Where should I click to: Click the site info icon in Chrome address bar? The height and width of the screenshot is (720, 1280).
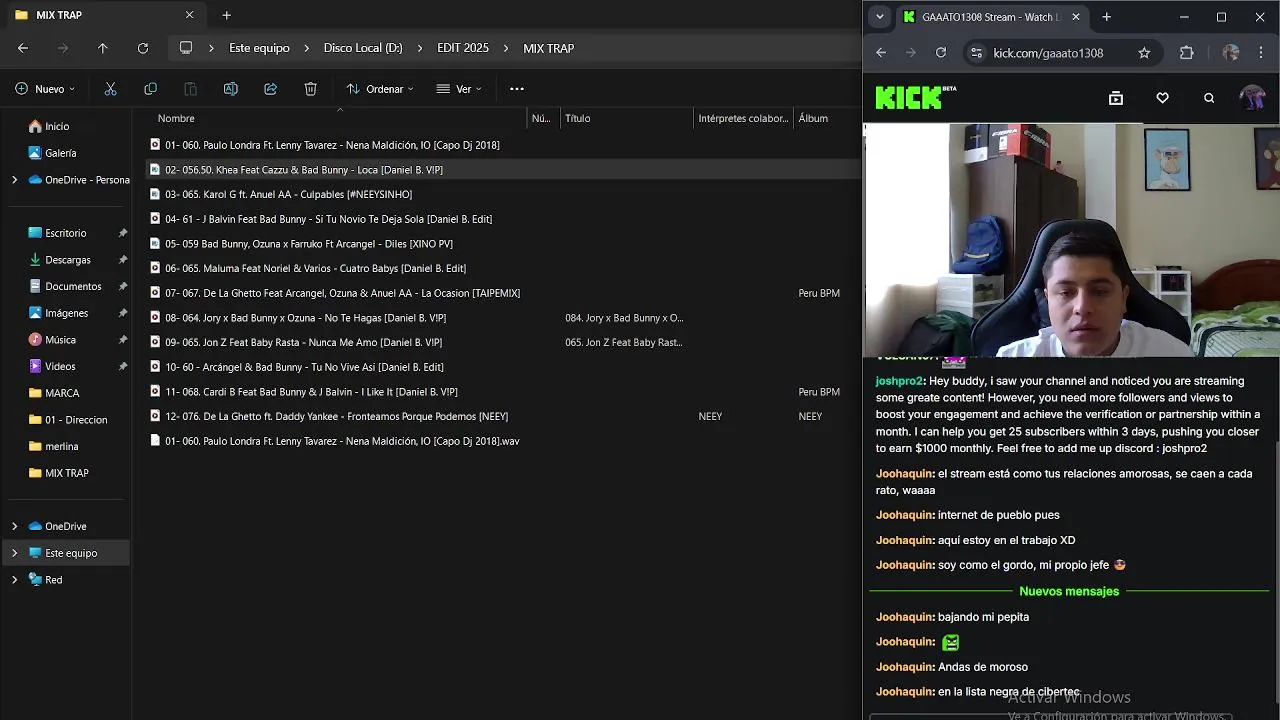pyautogui.click(x=976, y=53)
